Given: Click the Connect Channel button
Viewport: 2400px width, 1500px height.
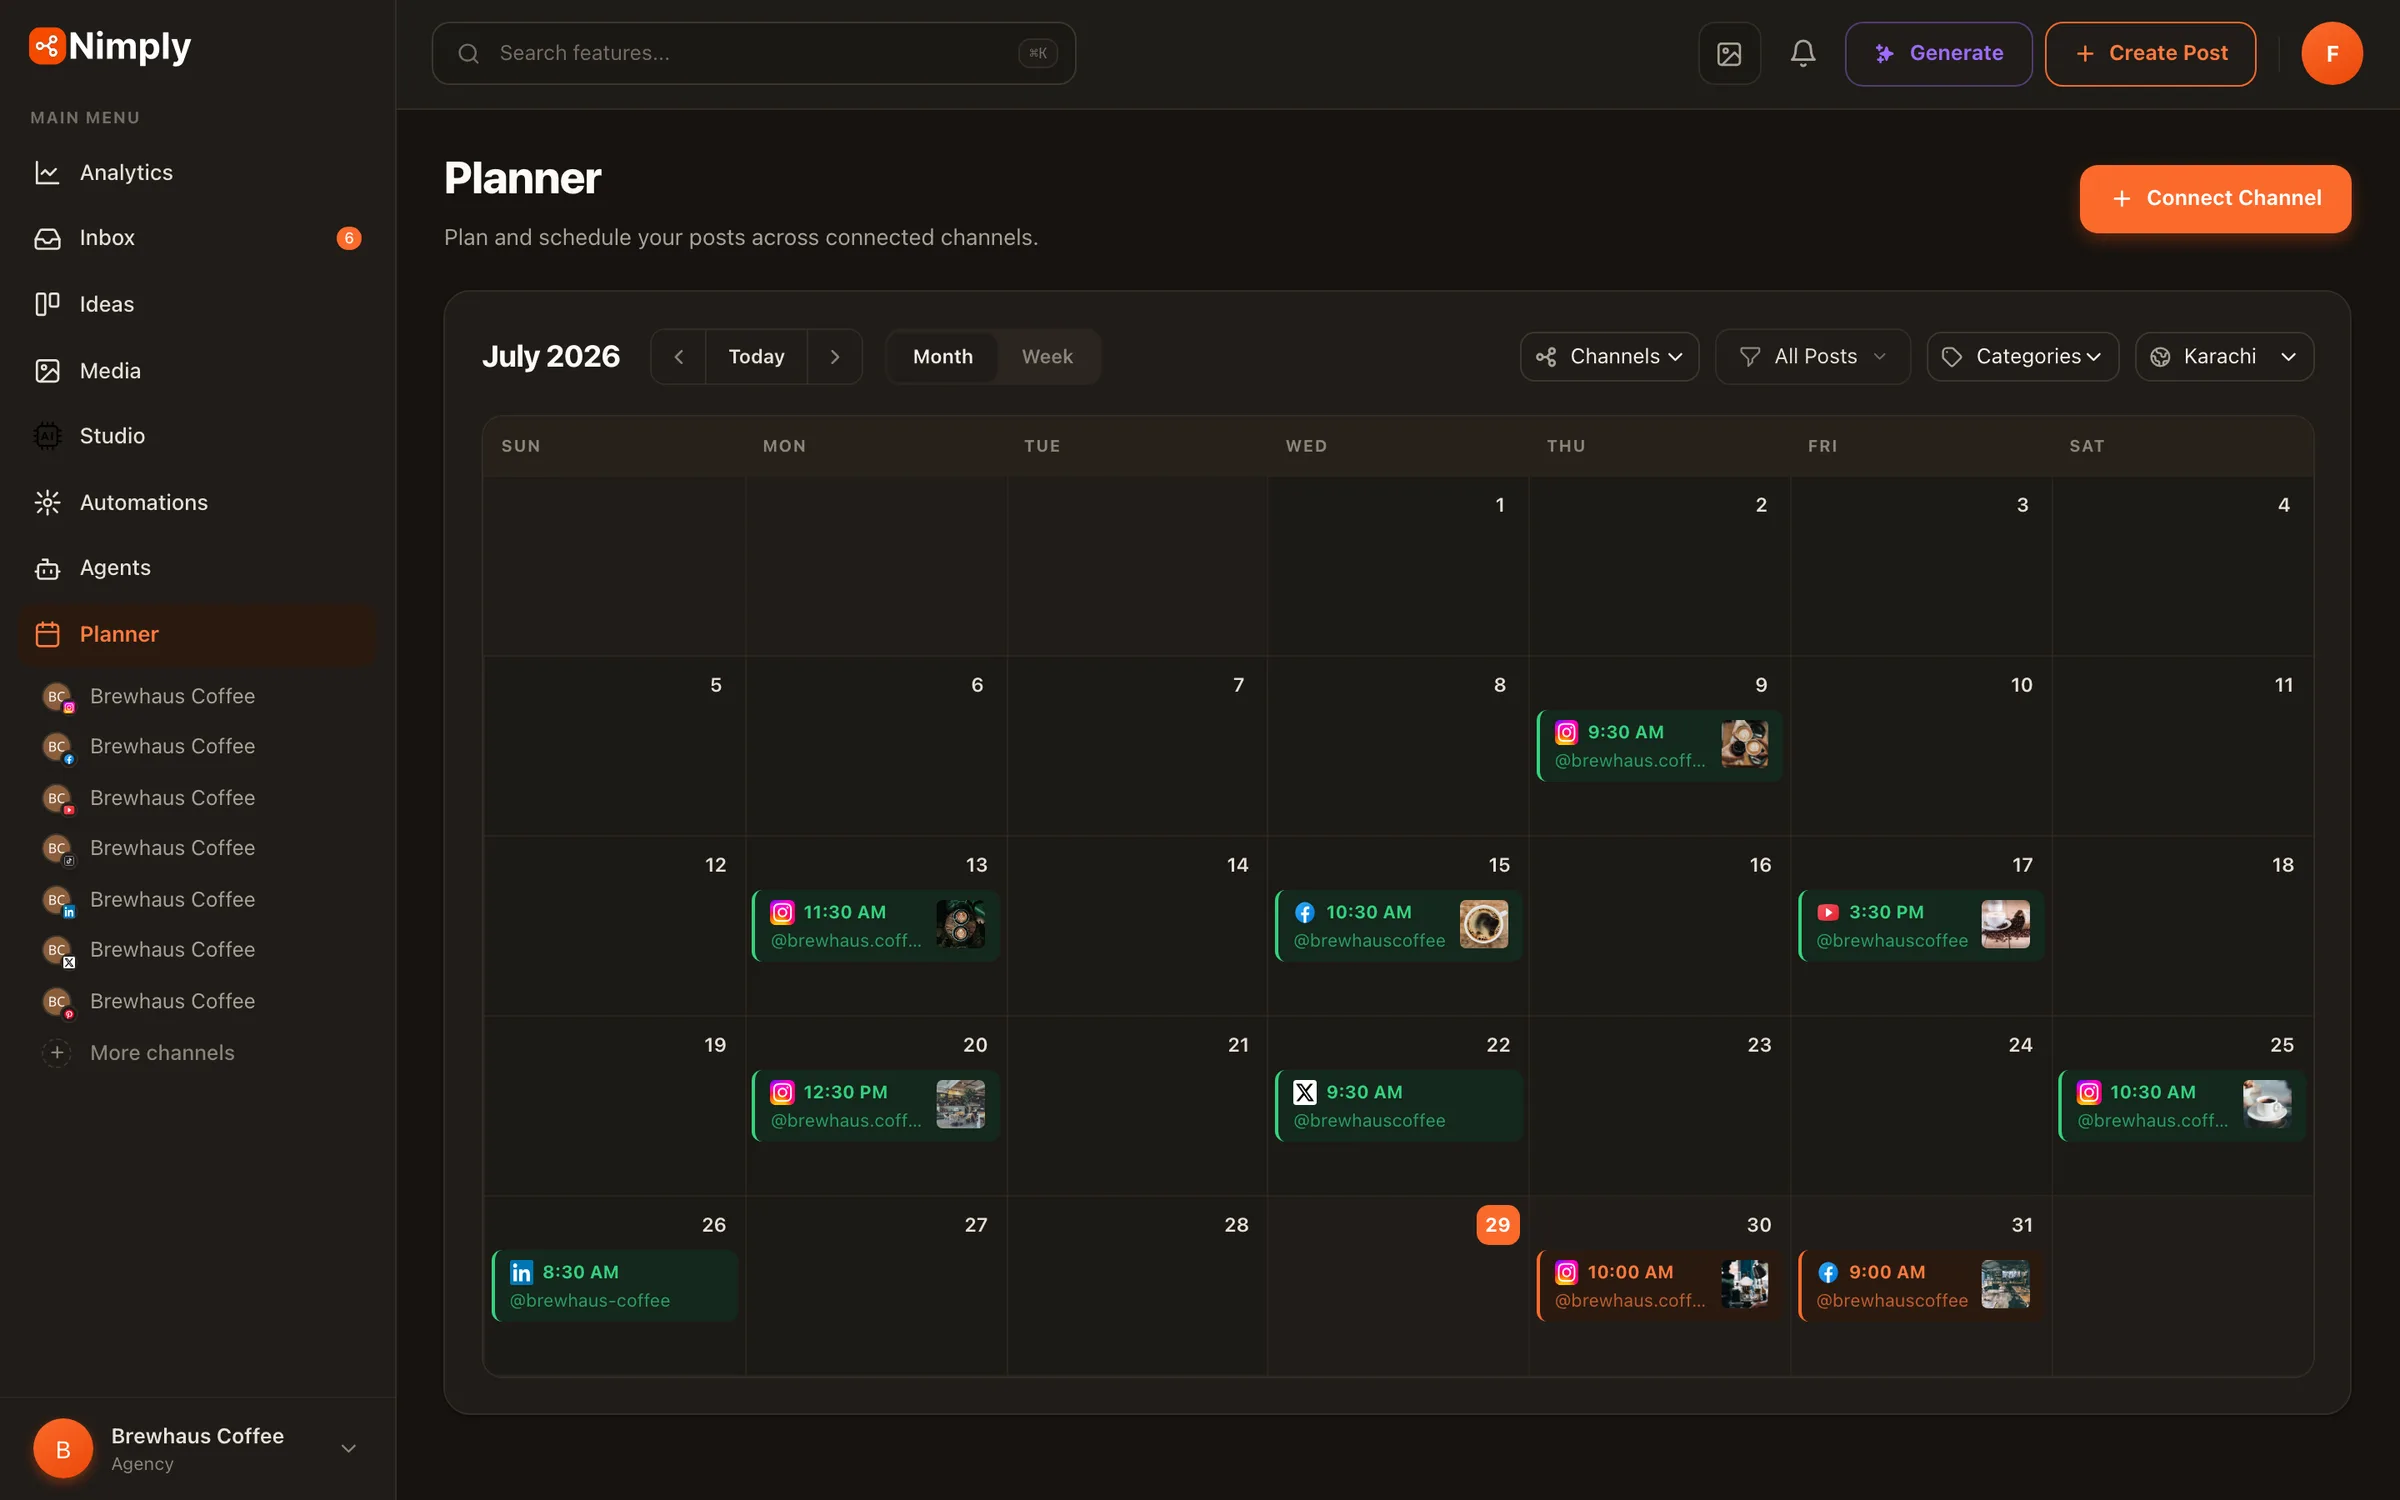Looking at the screenshot, I should [2215, 198].
